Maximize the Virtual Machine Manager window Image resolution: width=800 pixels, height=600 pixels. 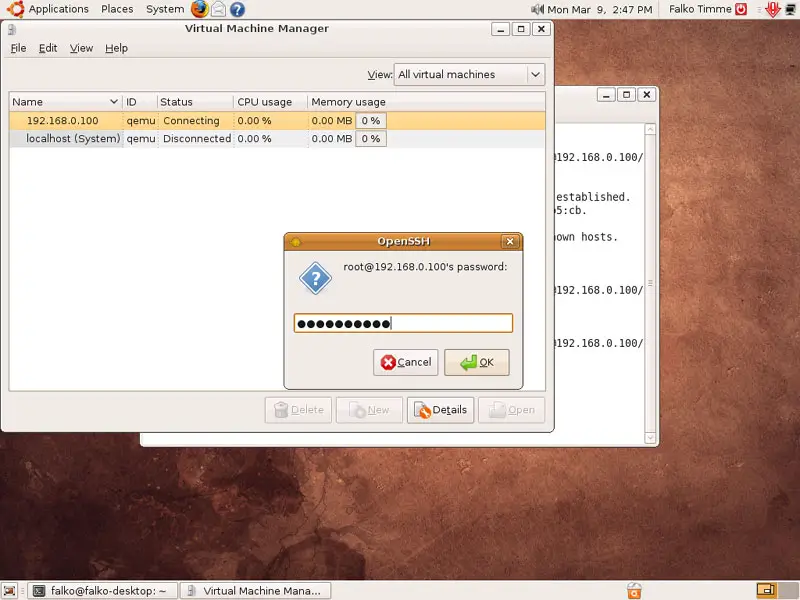[x=521, y=29]
